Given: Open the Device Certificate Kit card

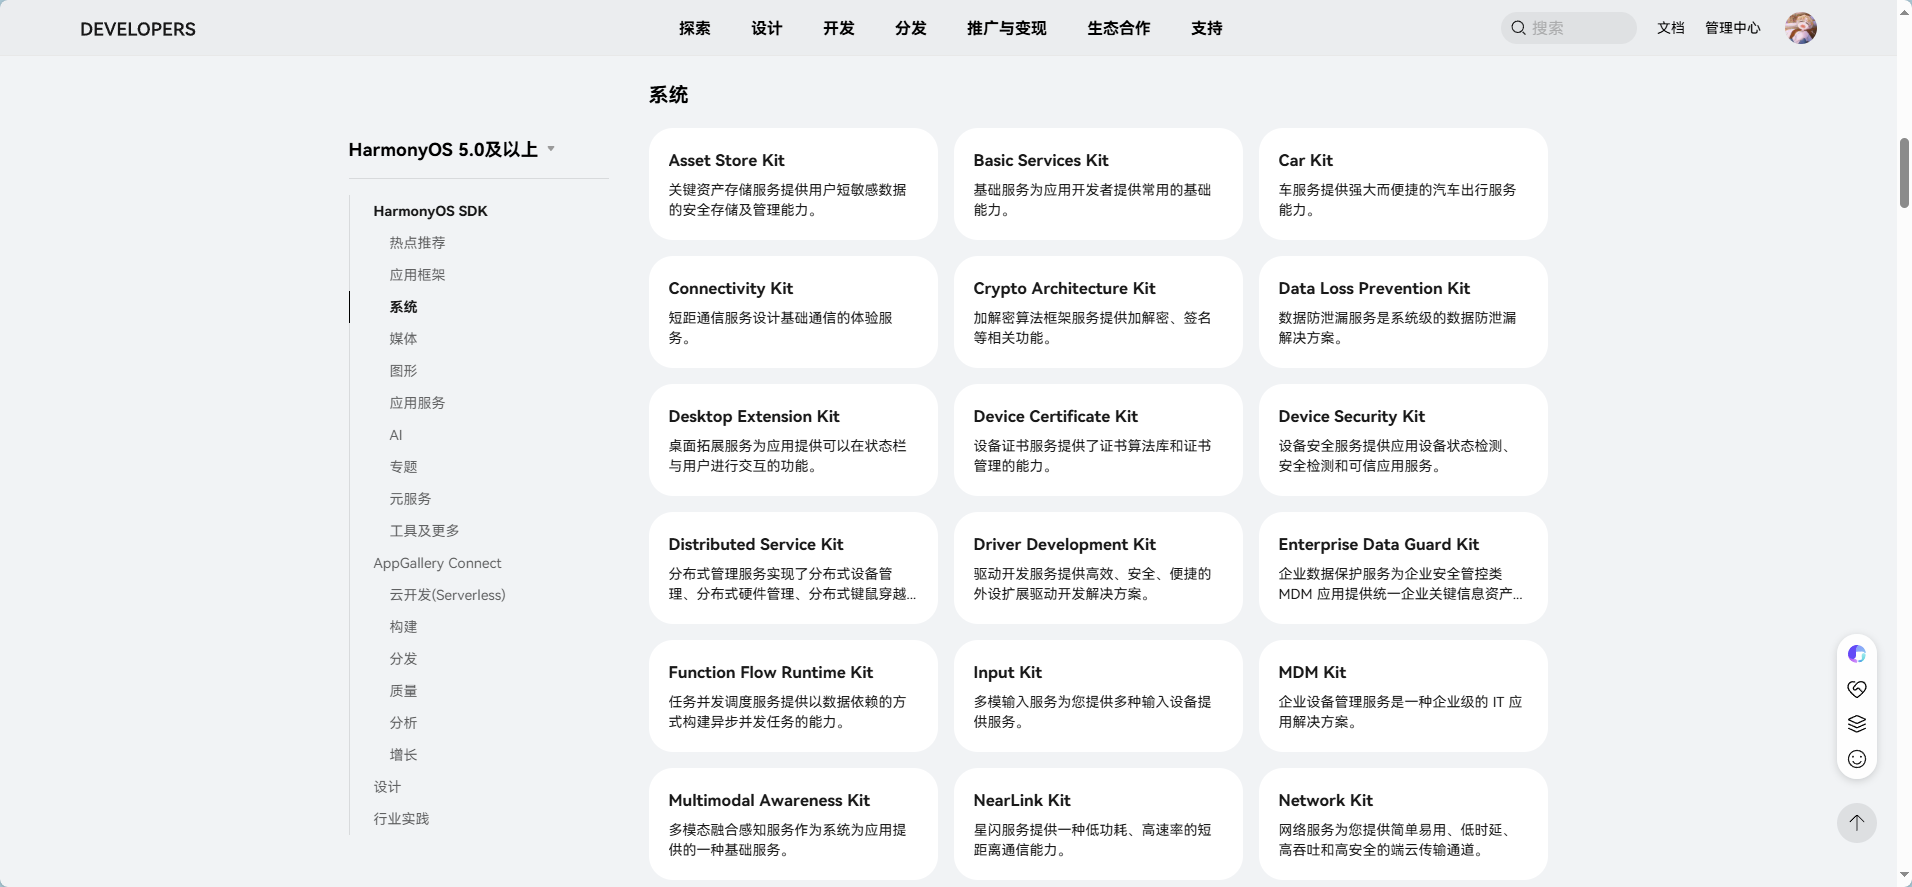Looking at the screenshot, I should 1098,440.
